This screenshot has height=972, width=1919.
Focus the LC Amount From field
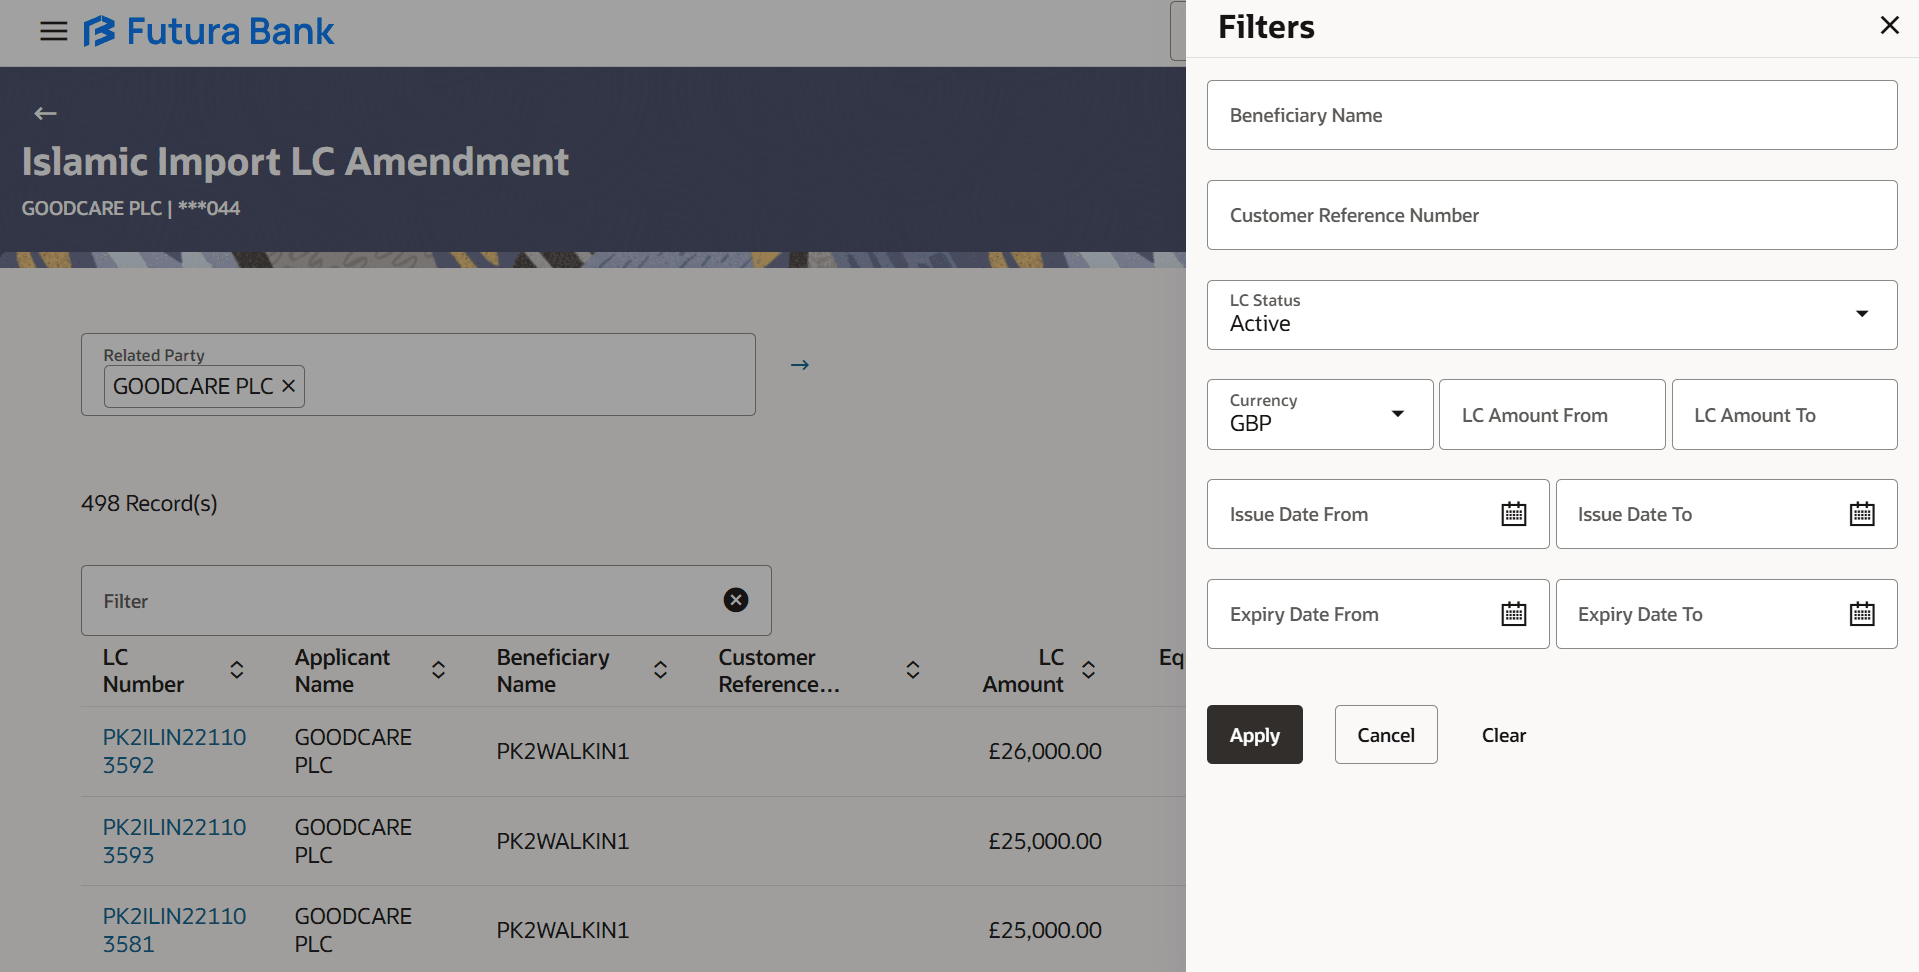(1552, 414)
